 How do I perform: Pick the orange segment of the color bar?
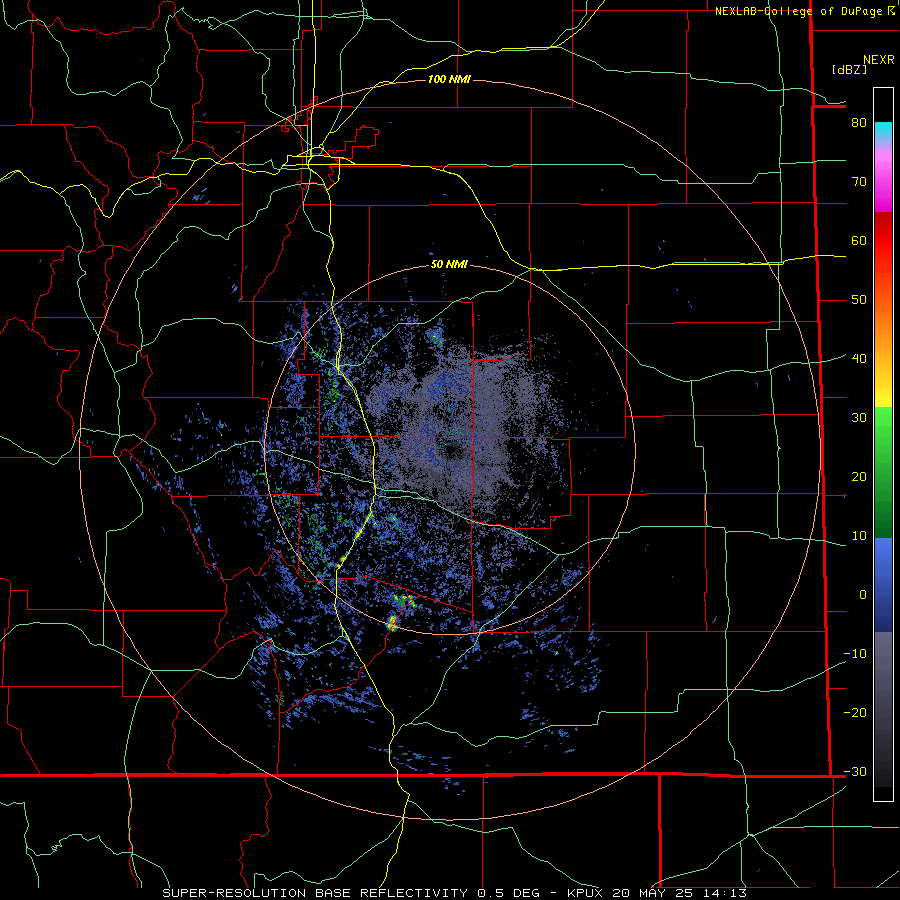pyautogui.click(x=883, y=333)
